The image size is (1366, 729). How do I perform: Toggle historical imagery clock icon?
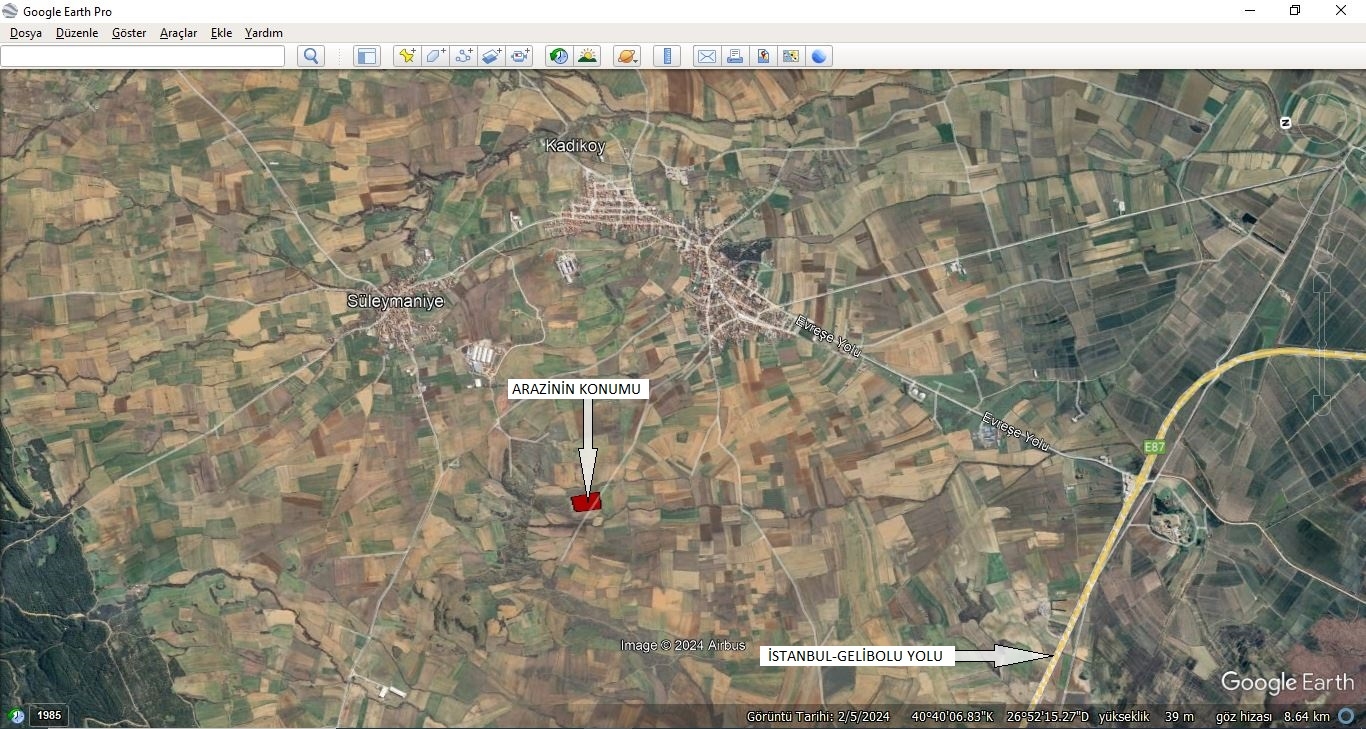[x=559, y=56]
